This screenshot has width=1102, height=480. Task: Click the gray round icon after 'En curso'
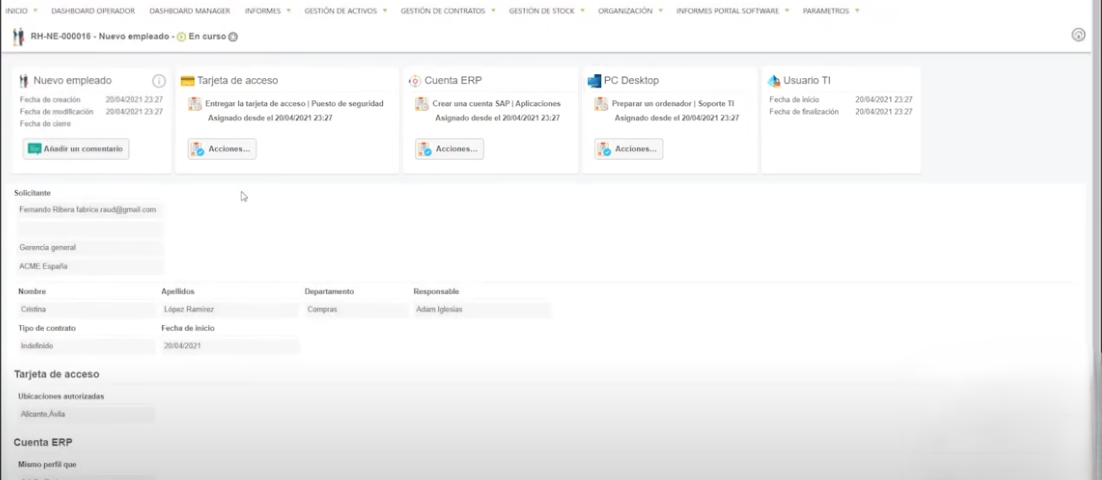pyautogui.click(x=233, y=37)
